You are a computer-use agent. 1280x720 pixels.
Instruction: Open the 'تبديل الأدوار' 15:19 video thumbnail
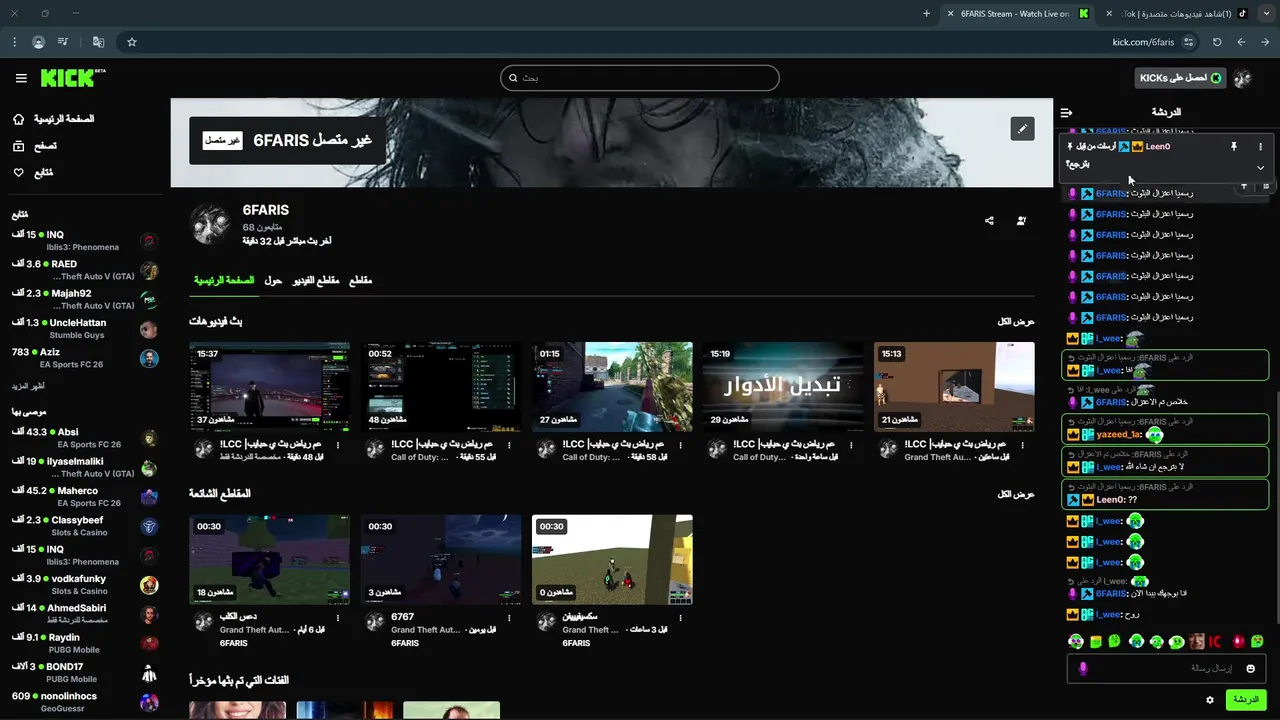pyautogui.click(x=783, y=387)
